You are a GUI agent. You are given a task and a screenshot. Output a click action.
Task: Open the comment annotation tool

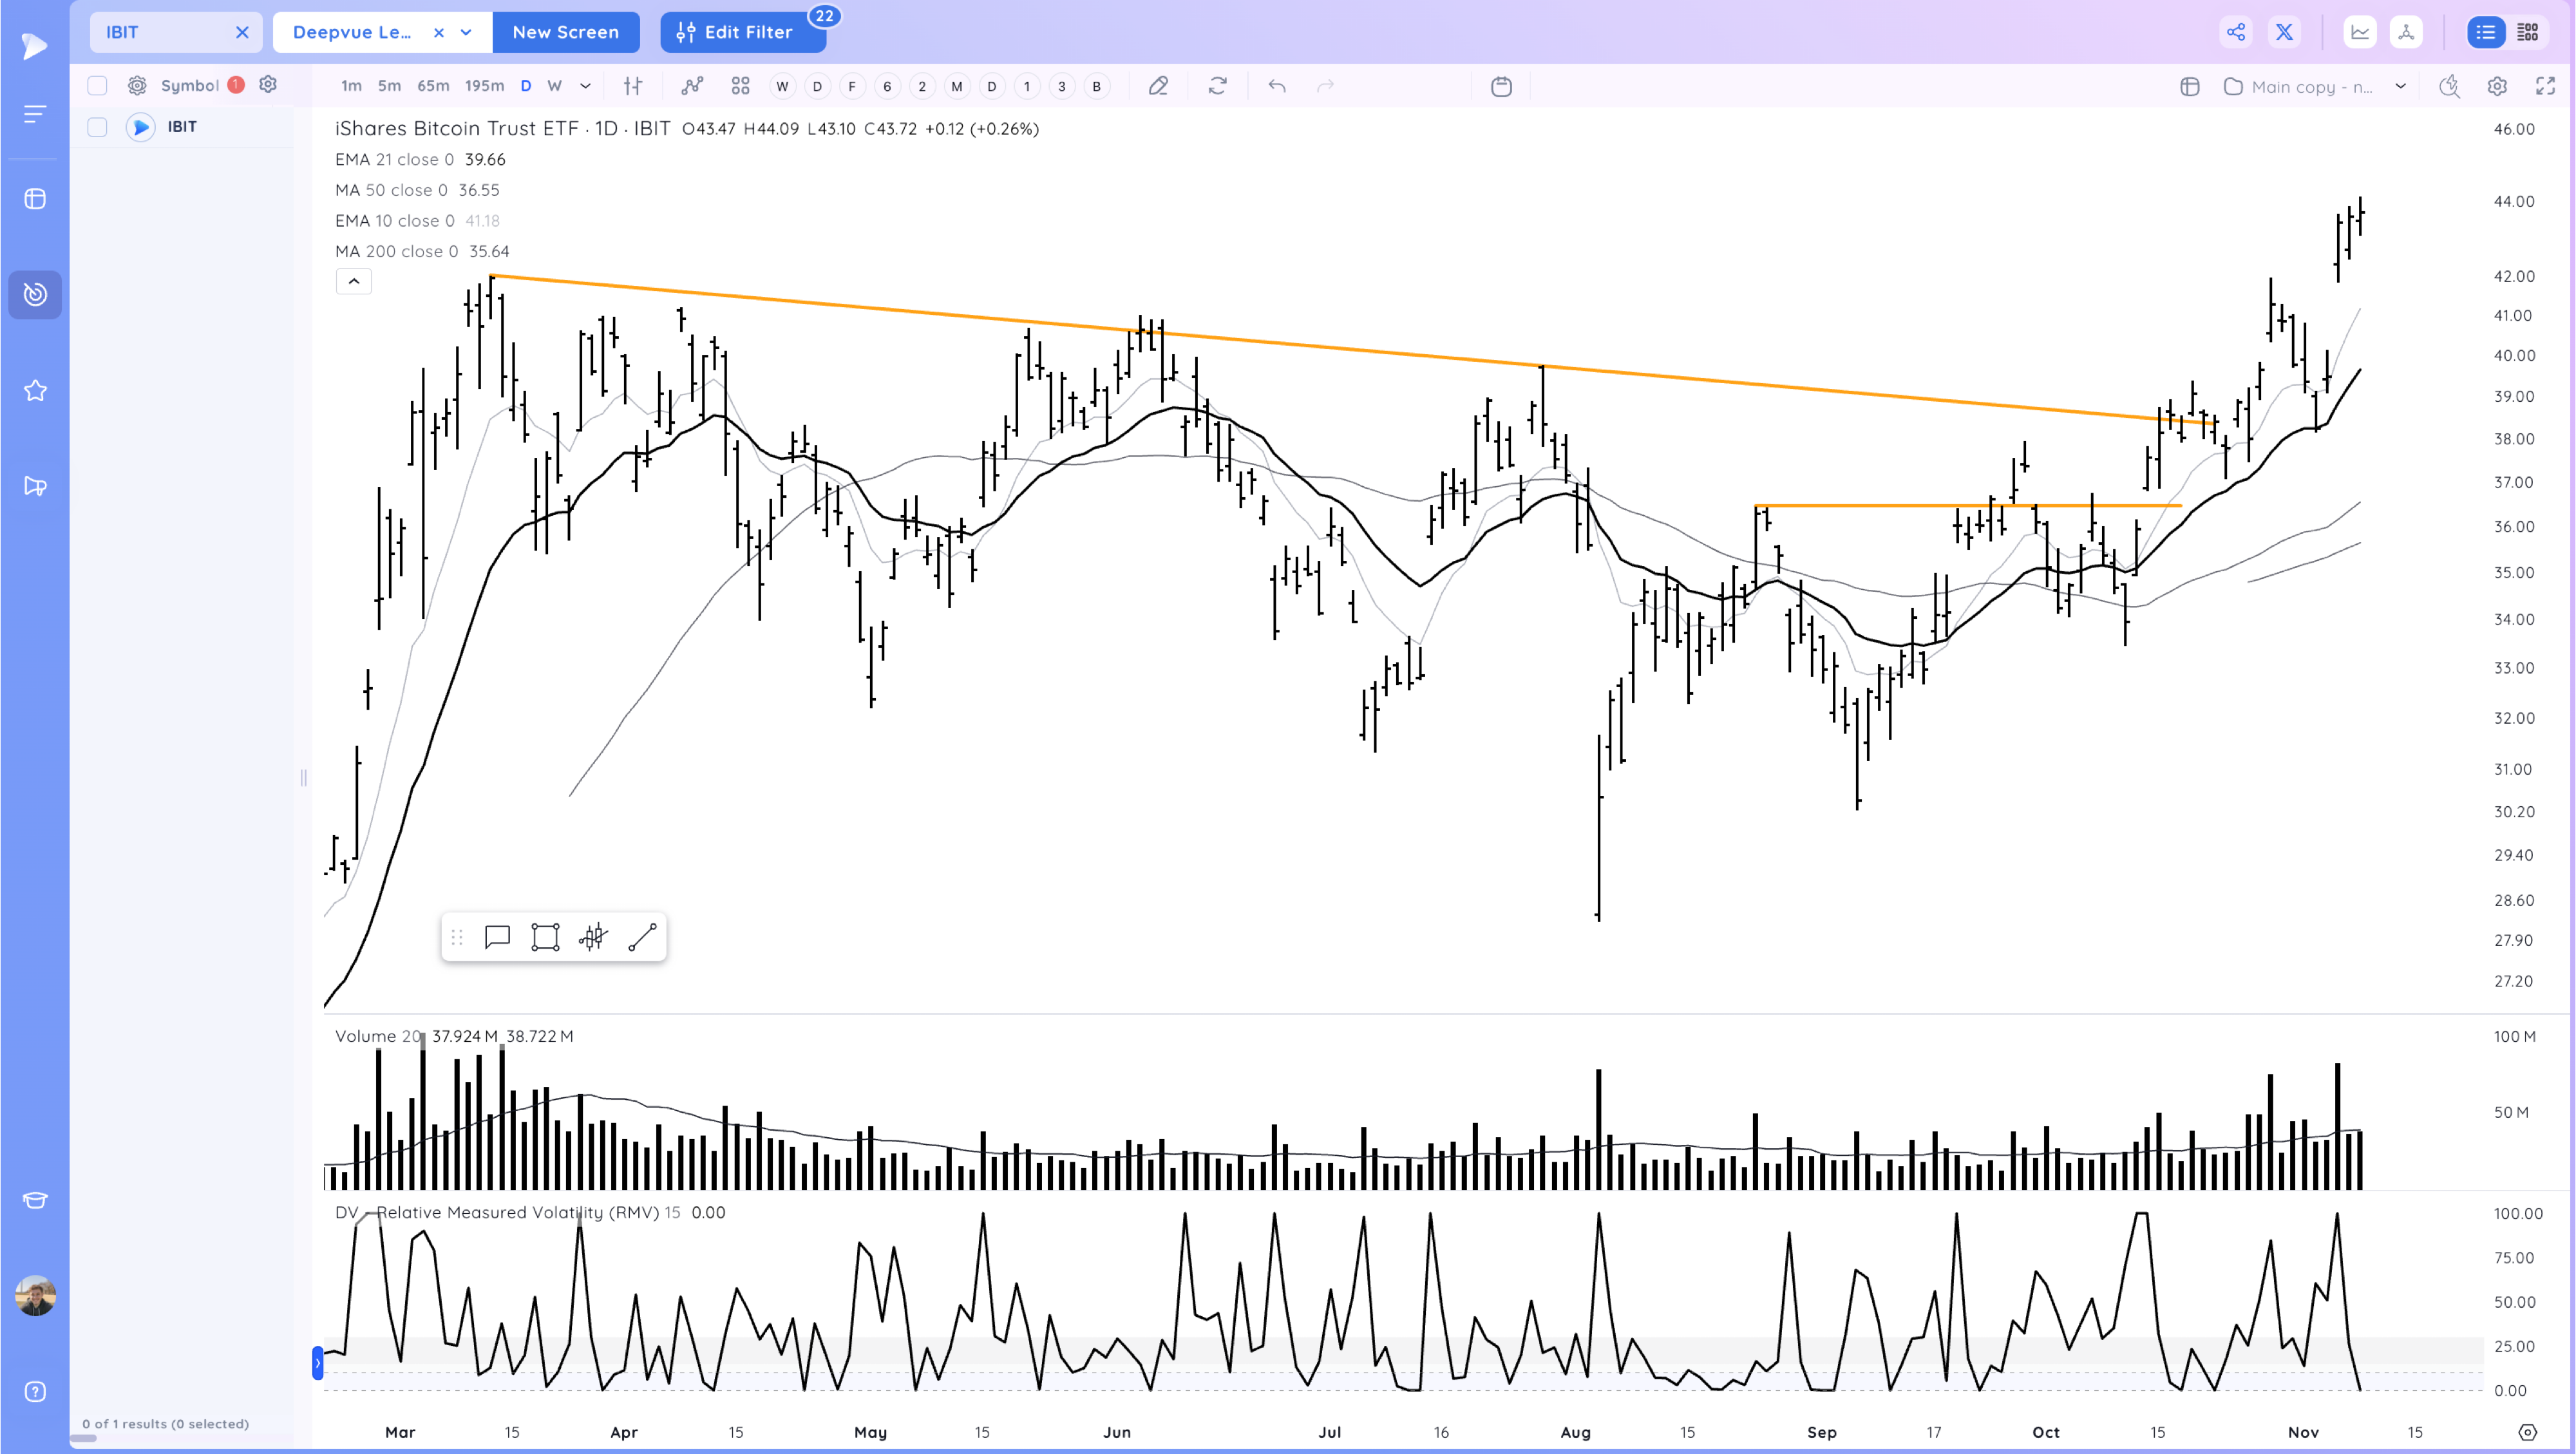pos(497,937)
